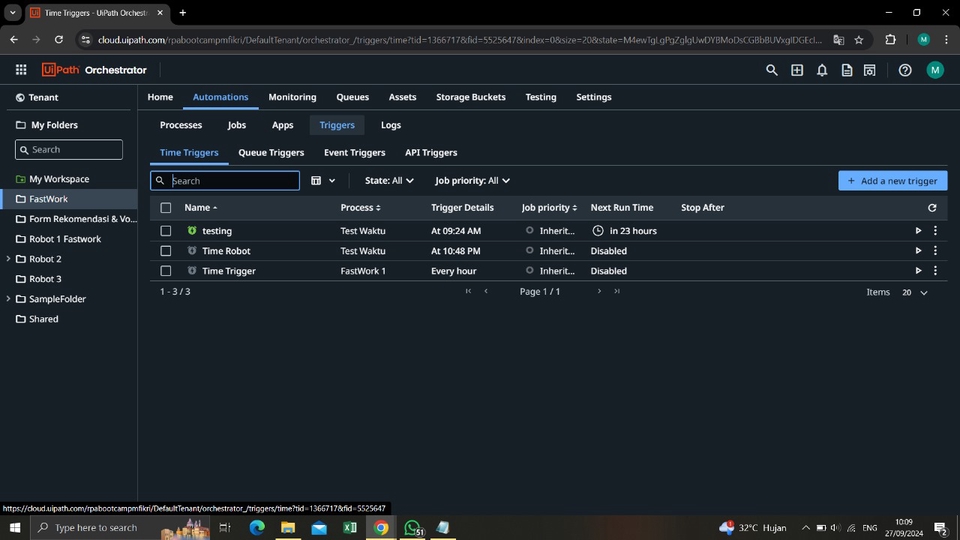
Task: Open more actions menu for testing trigger
Action: (935, 231)
